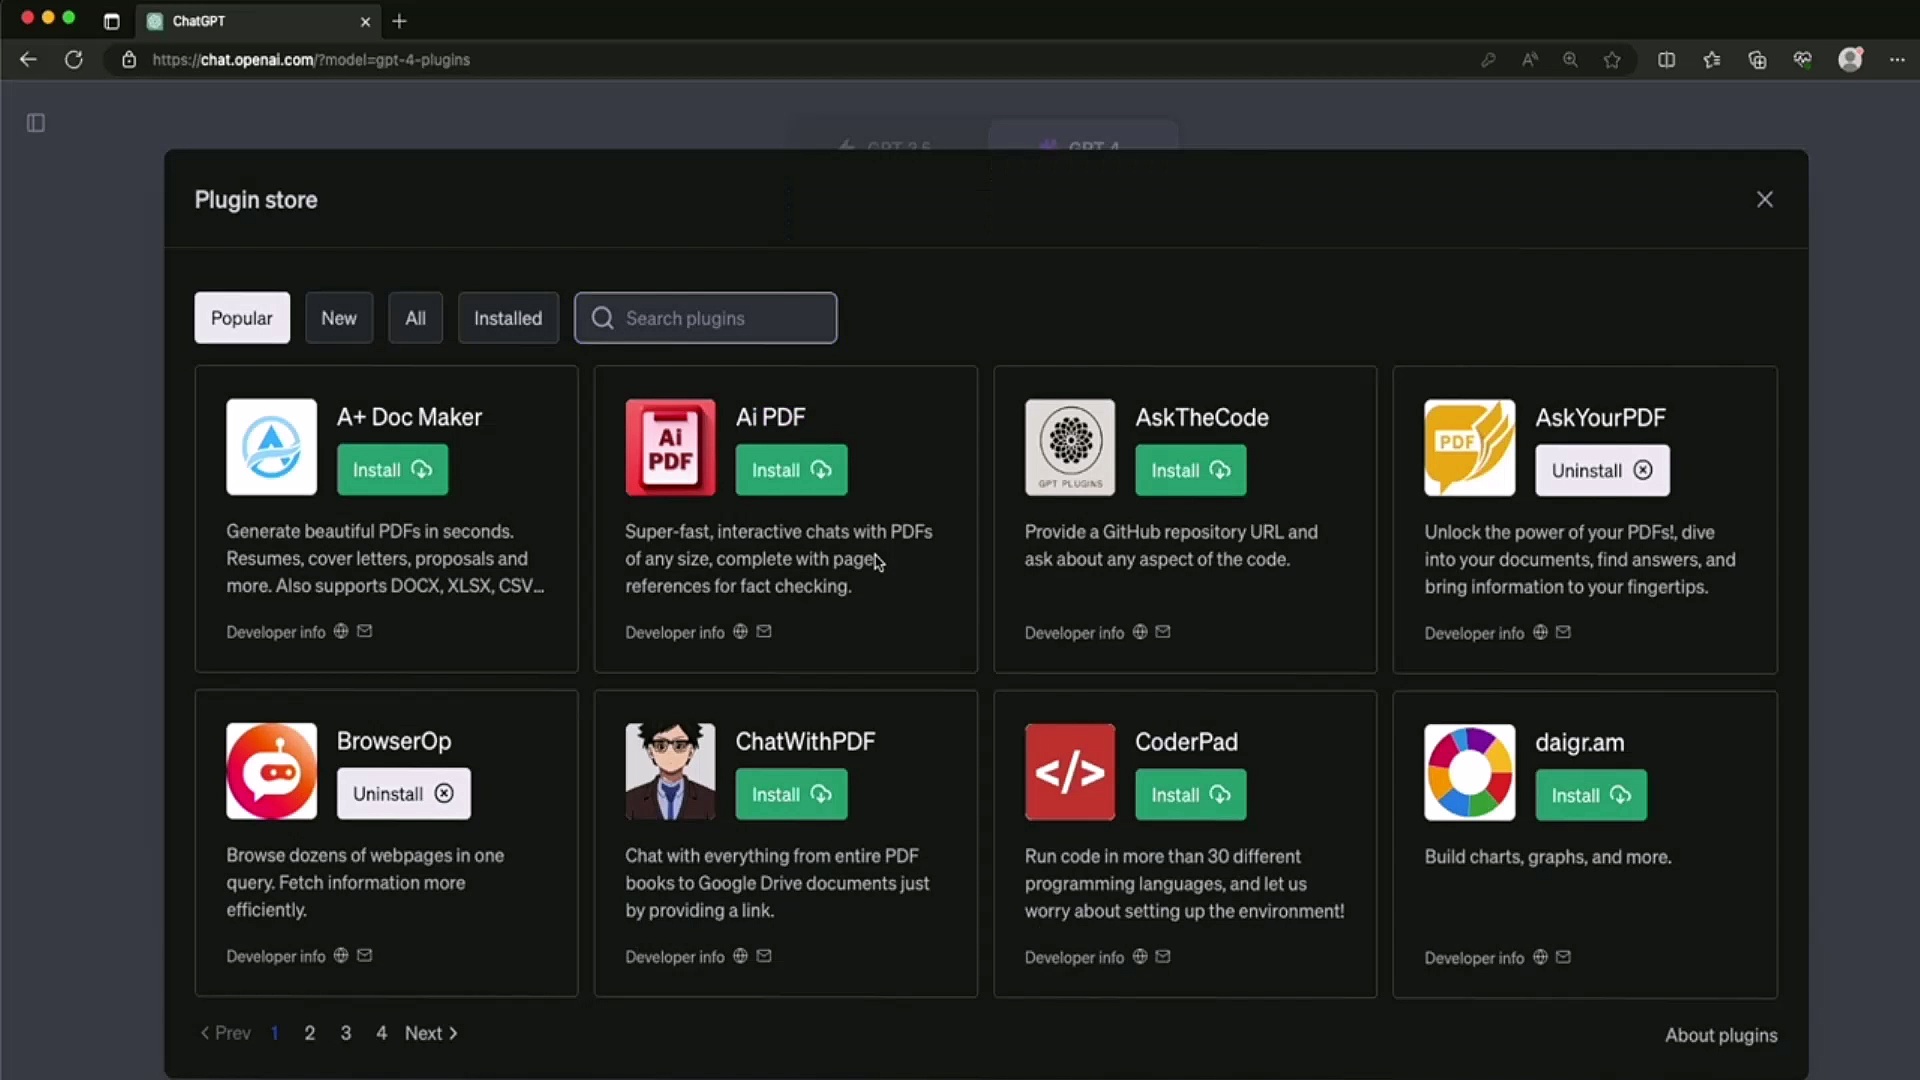Open page 3 of plugin list
1920x1080 pixels.
pos(345,1033)
